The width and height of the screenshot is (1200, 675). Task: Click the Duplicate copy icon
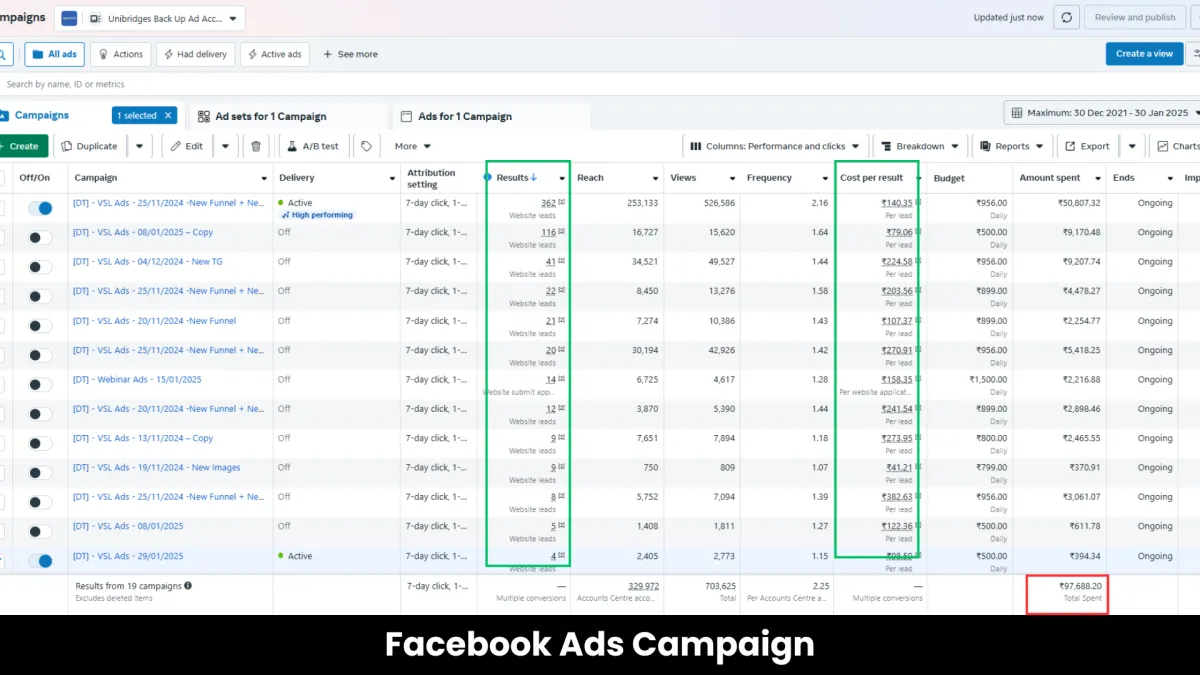point(67,146)
